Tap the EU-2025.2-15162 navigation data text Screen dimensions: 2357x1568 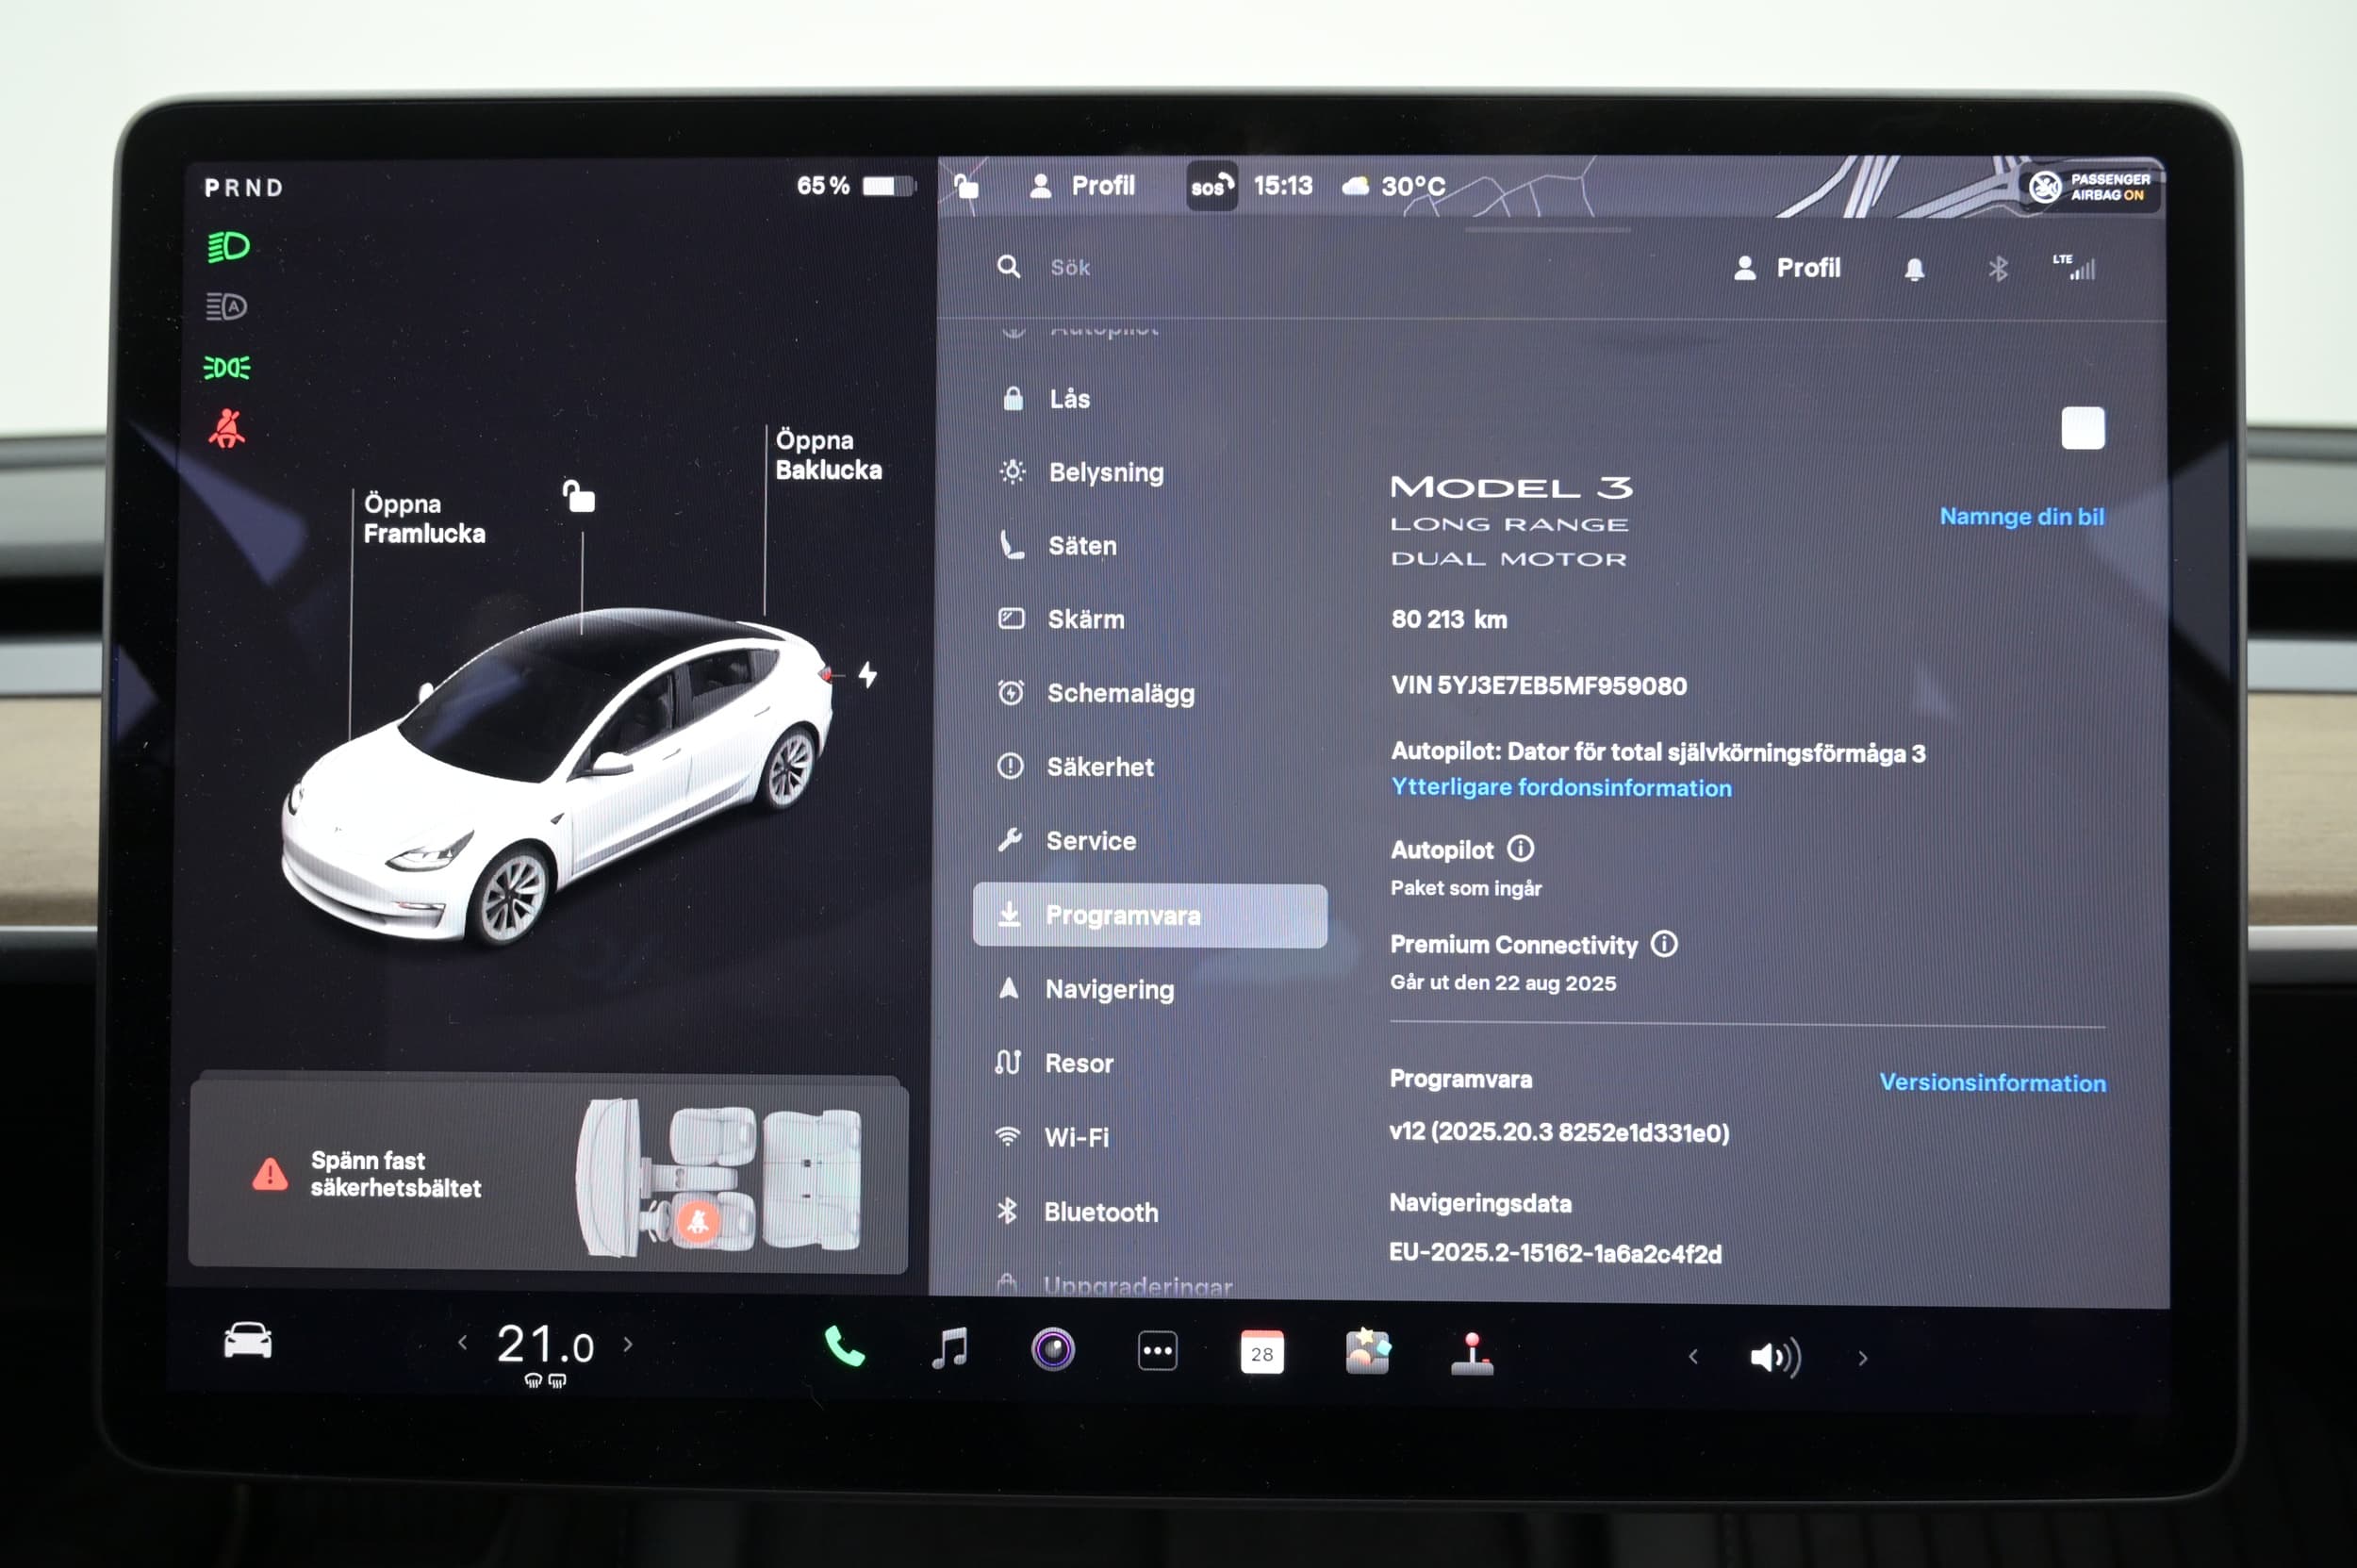[1555, 1254]
